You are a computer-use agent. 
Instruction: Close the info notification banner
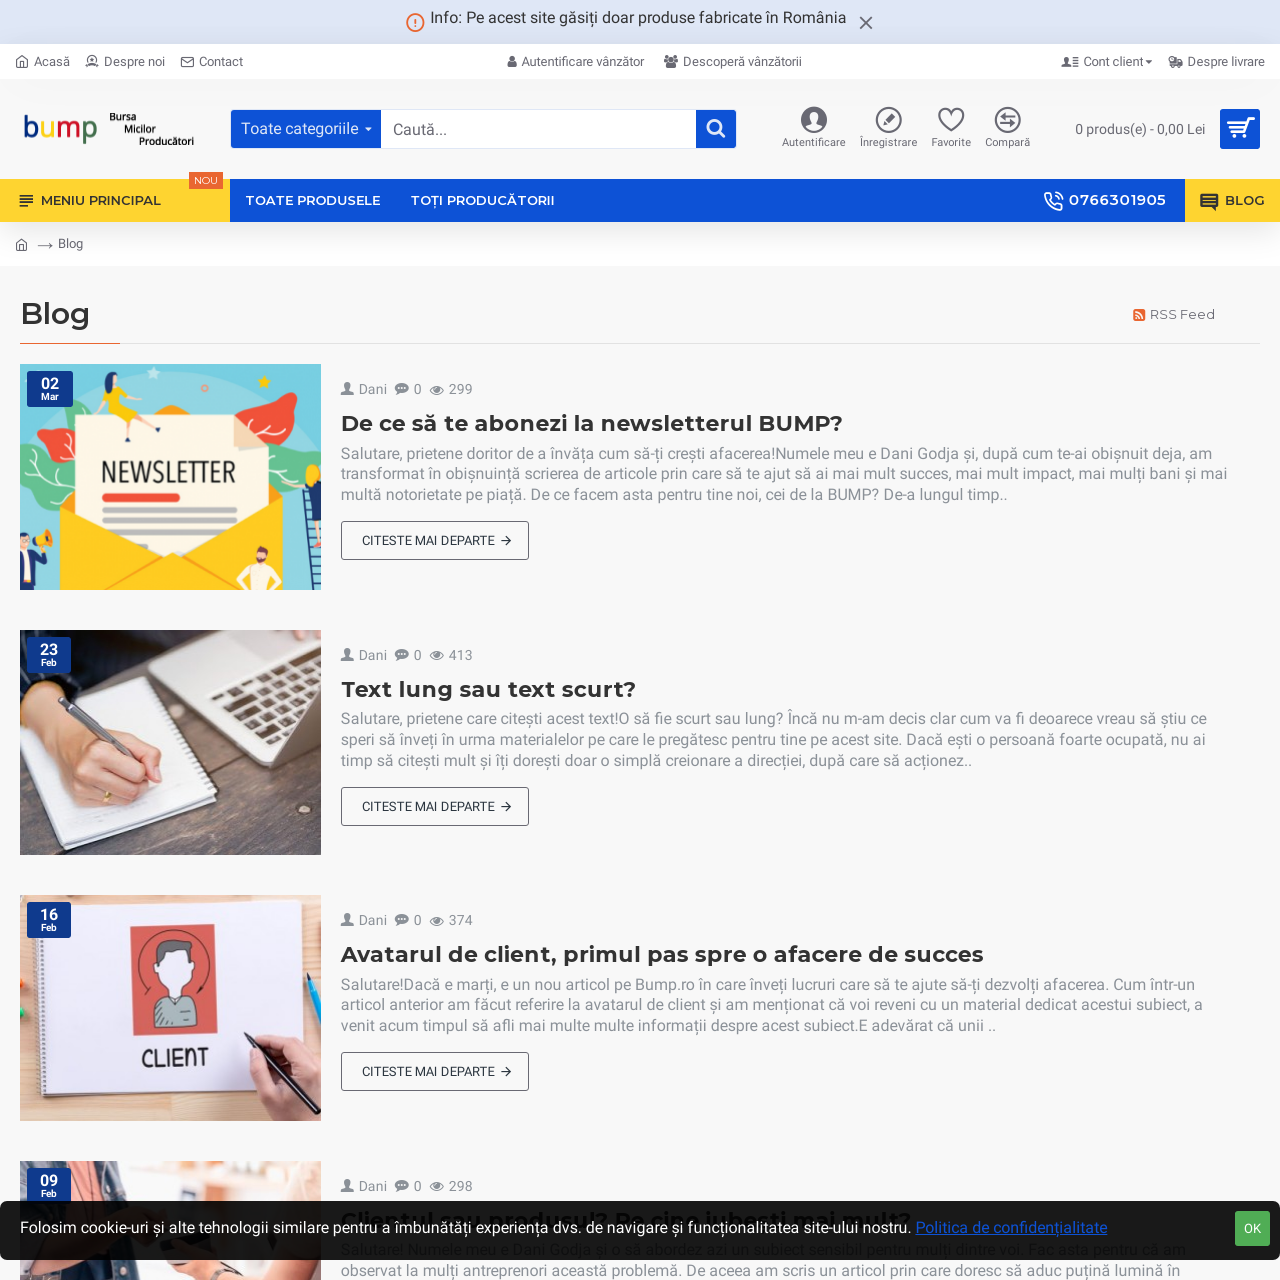[x=866, y=23]
